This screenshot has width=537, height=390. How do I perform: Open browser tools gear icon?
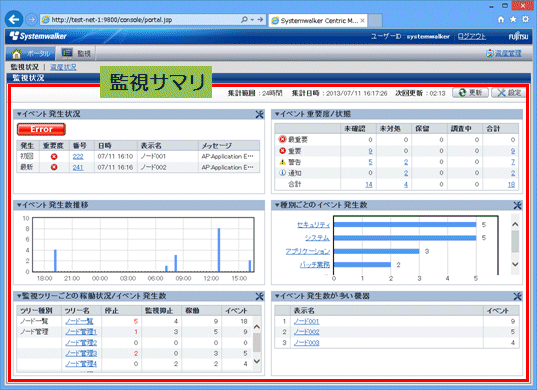tap(525, 20)
